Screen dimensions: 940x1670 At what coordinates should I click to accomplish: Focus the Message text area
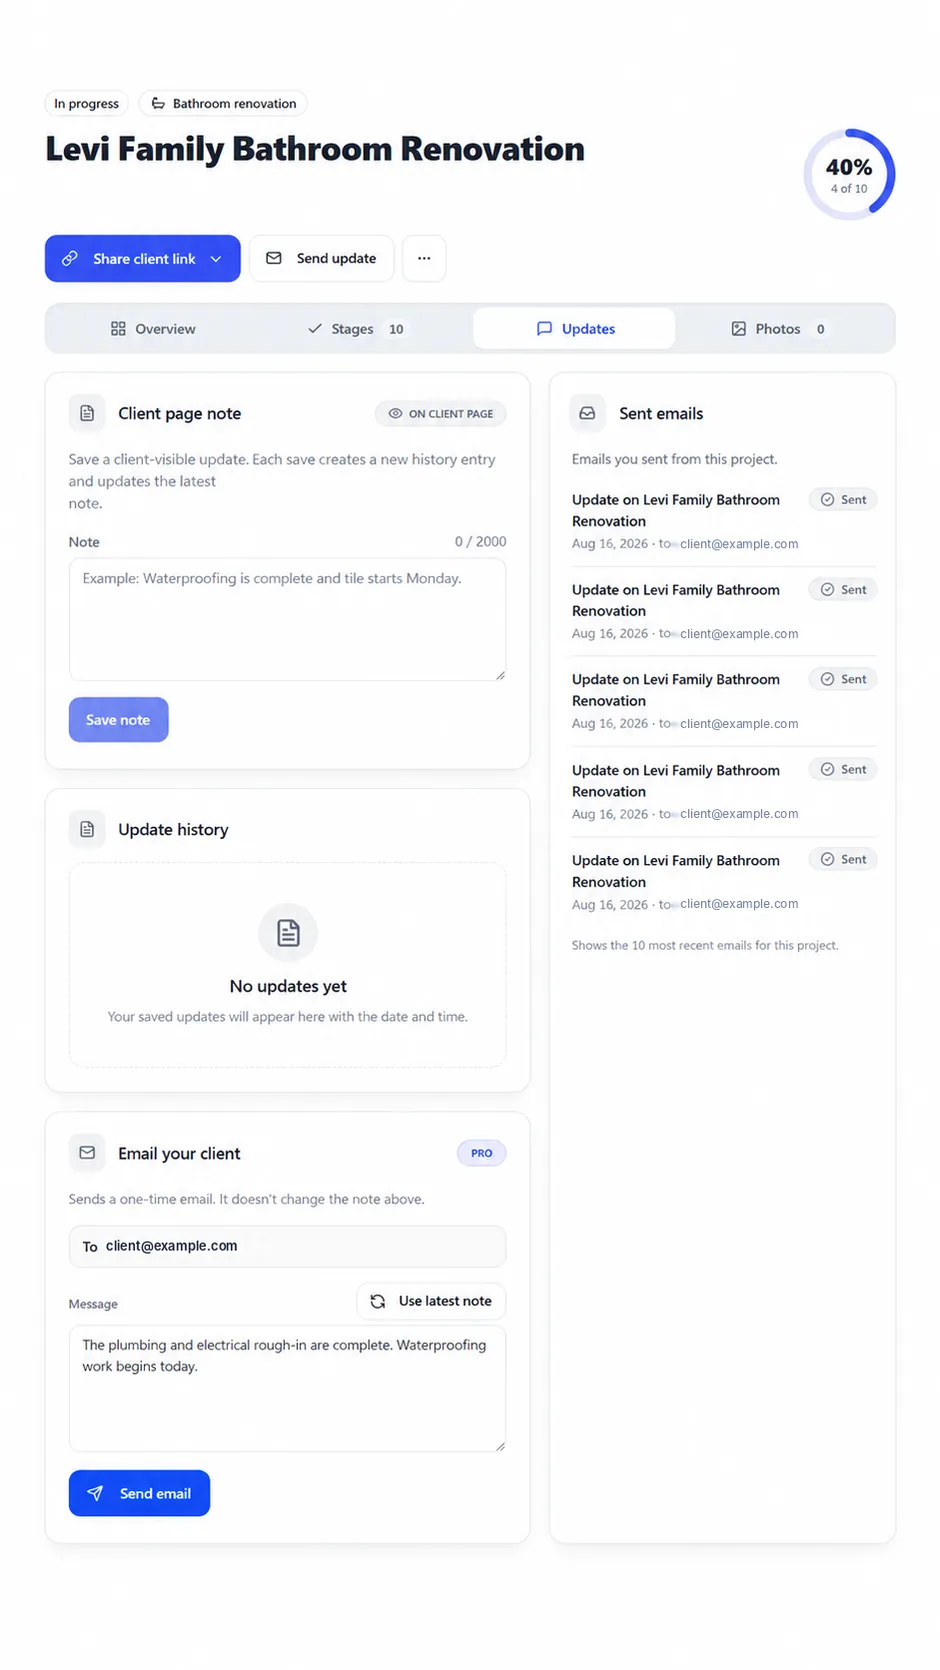(287, 1388)
